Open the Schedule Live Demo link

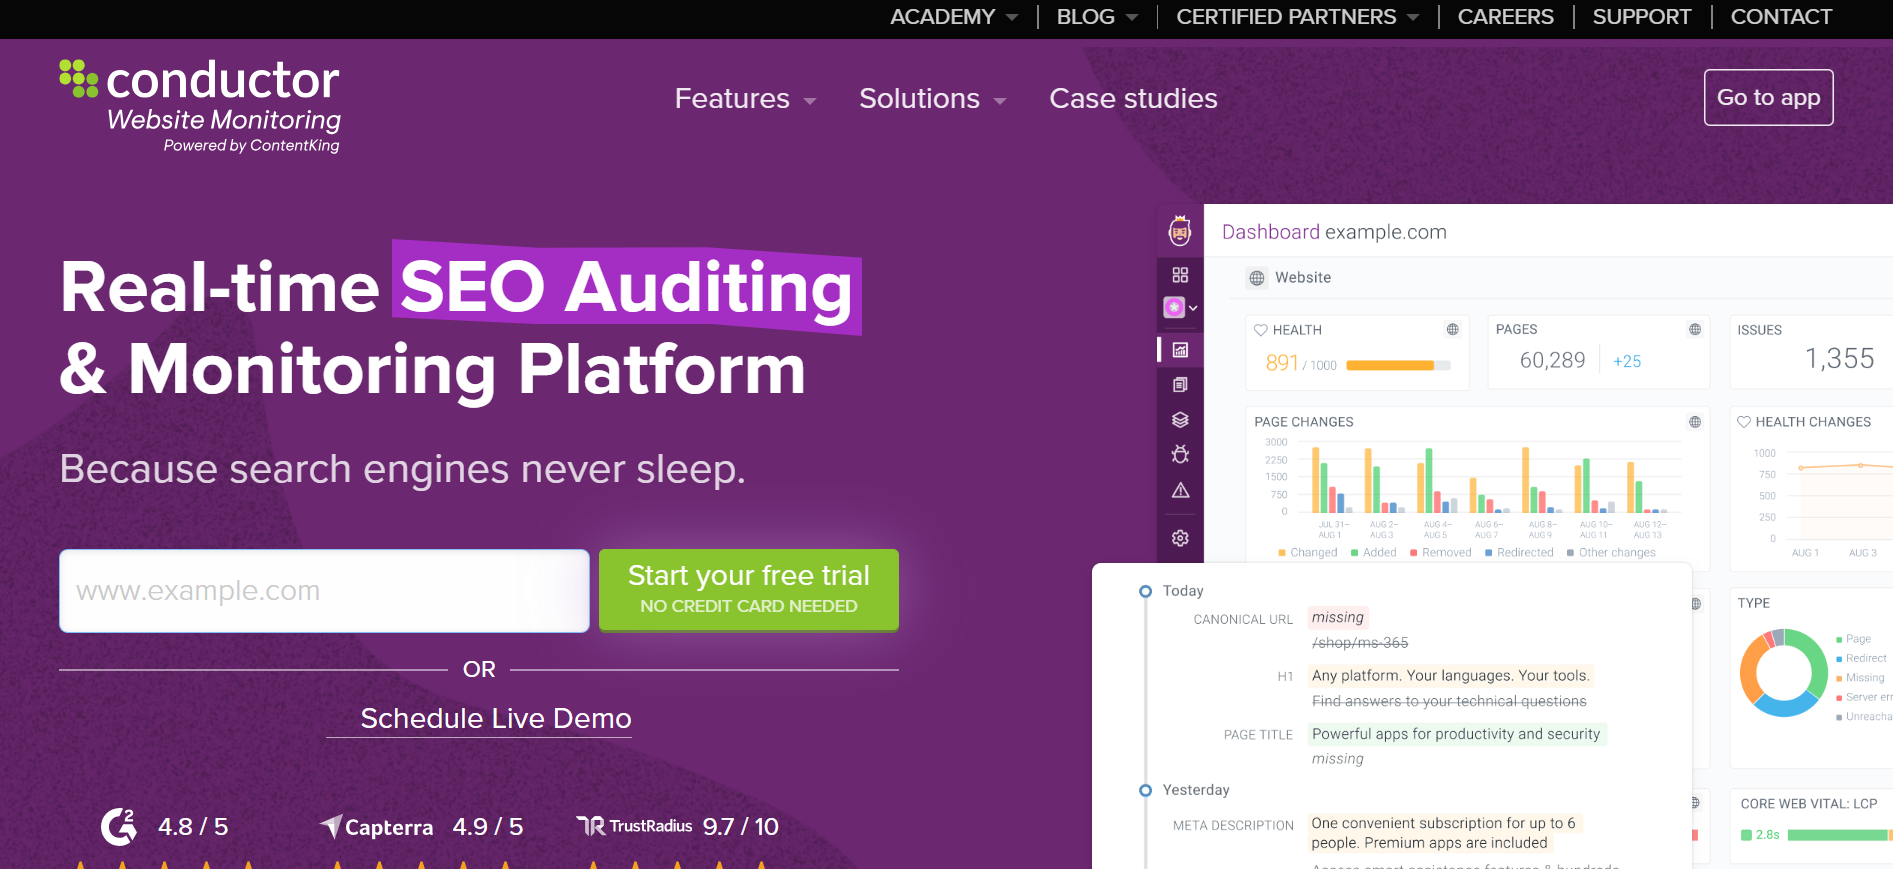click(x=496, y=719)
